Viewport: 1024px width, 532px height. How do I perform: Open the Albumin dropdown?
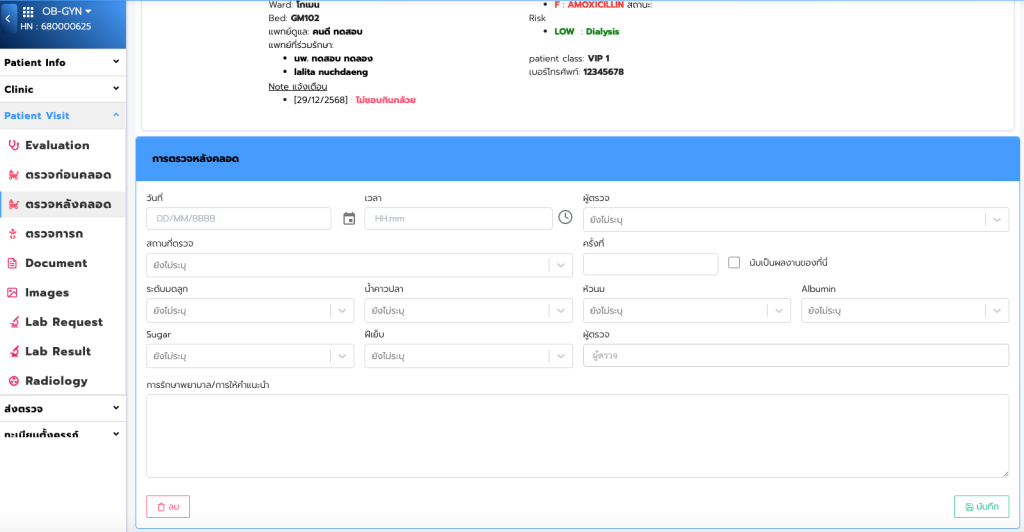(996, 311)
